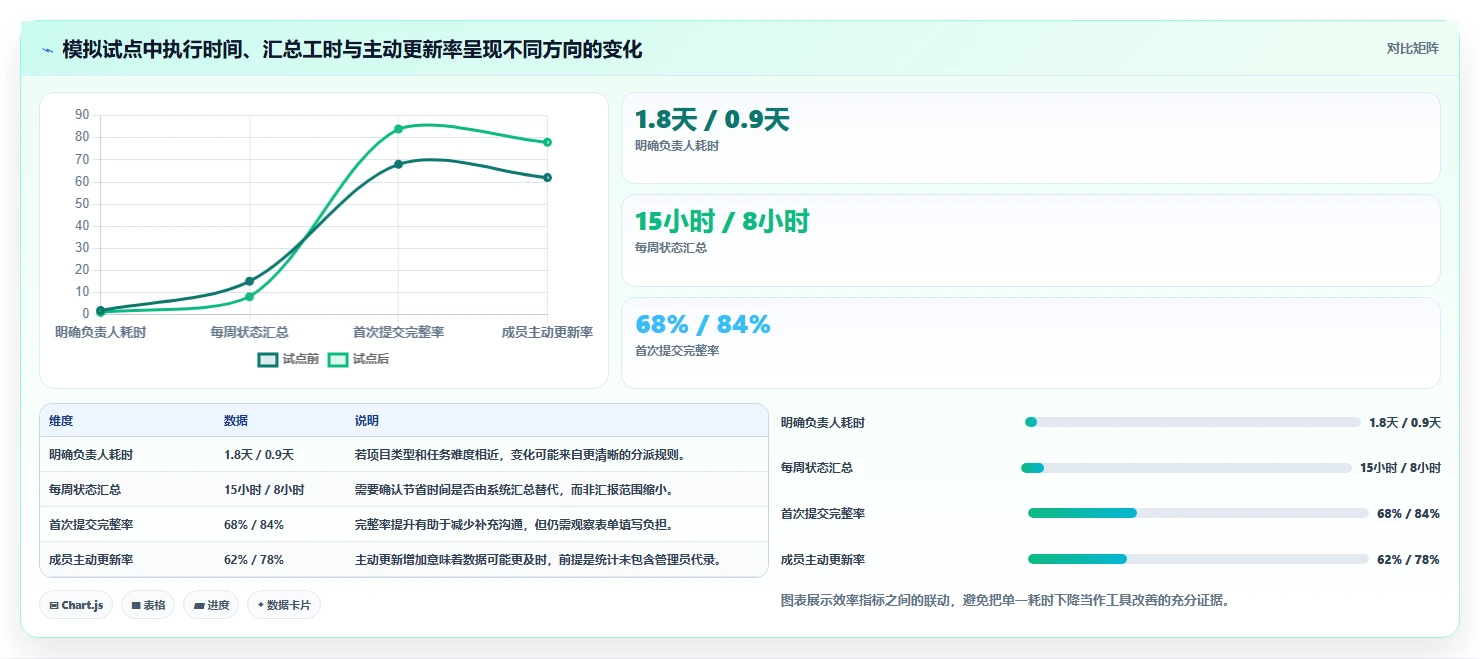Click table cell 62% / 78%
Image resolution: width=1480 pixels, height=659 pixels.
(254, 560)
